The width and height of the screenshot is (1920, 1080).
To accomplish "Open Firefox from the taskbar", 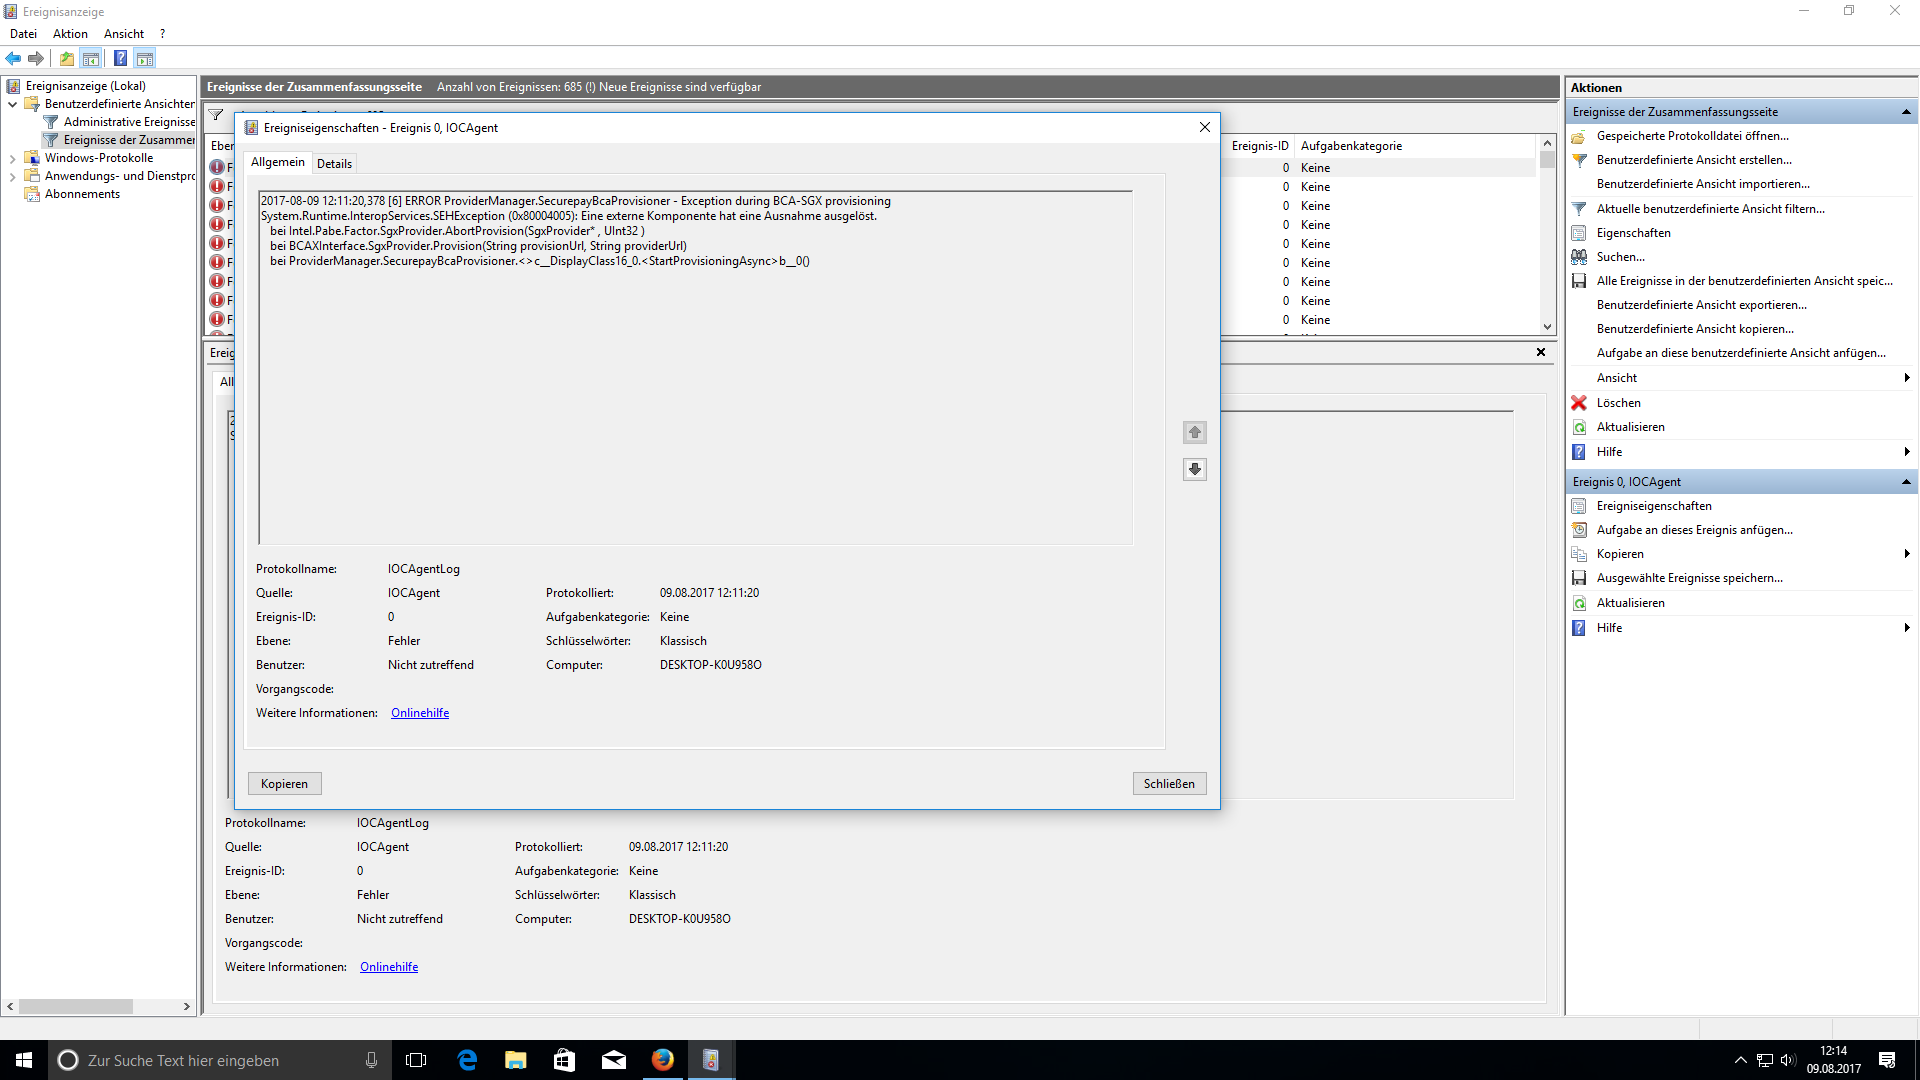I will 662,1060.
